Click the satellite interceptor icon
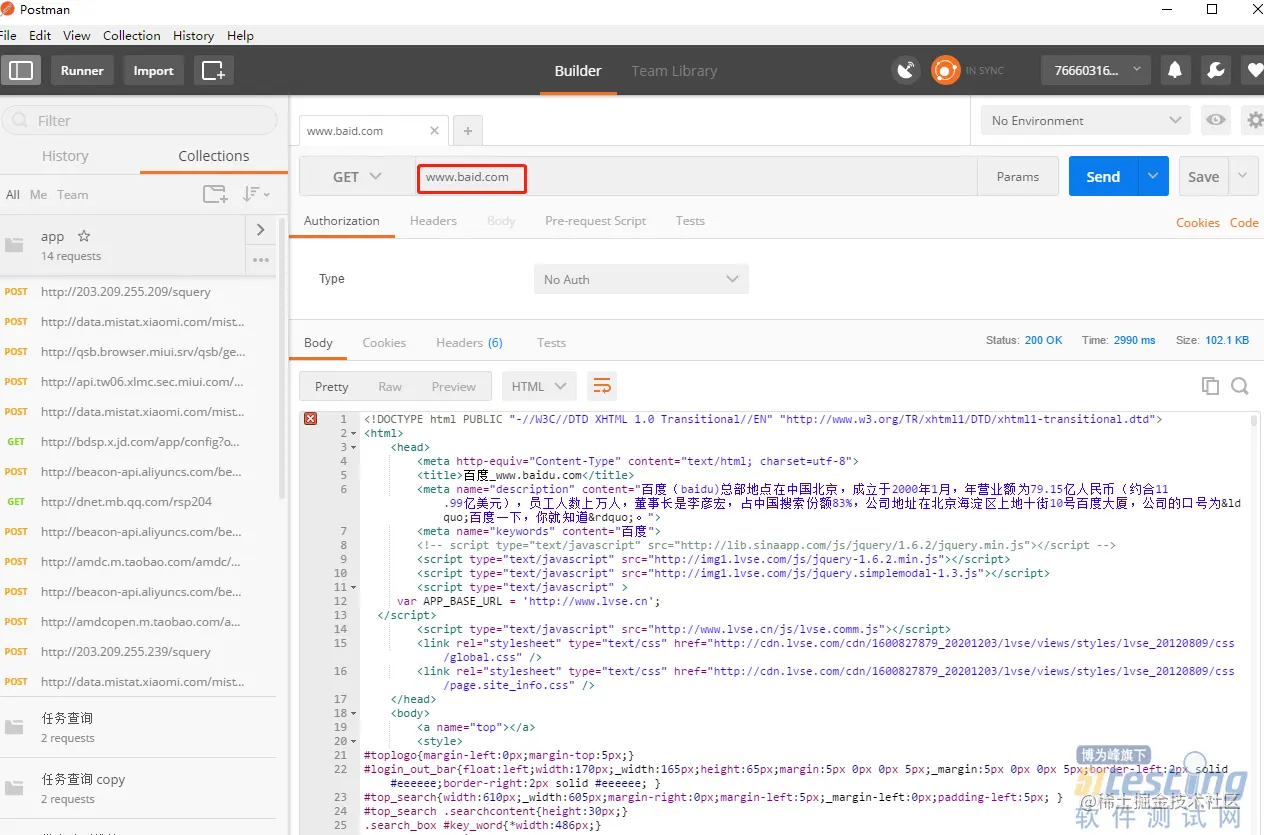Image resolution: width=1264 pixels, height=835 pixels. pyautogui.click(x=905, y=70)
